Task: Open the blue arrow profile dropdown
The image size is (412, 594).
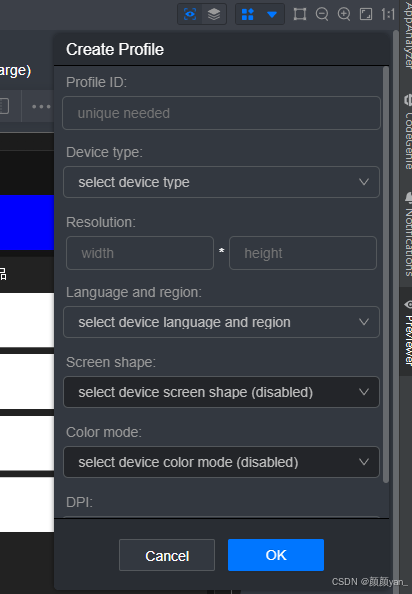Action: 272,14
